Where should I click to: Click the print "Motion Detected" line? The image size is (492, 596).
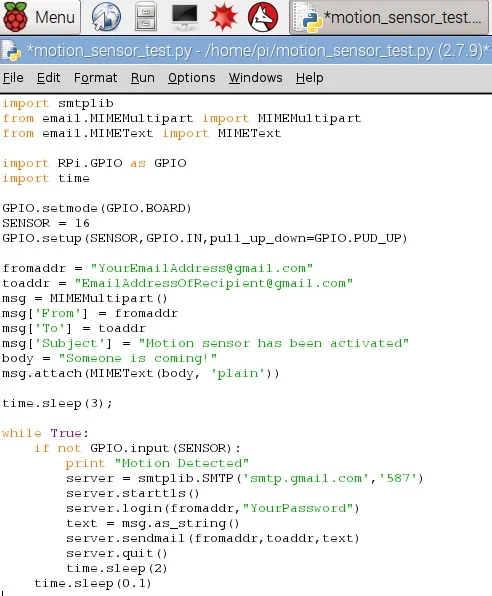[157, 463]
